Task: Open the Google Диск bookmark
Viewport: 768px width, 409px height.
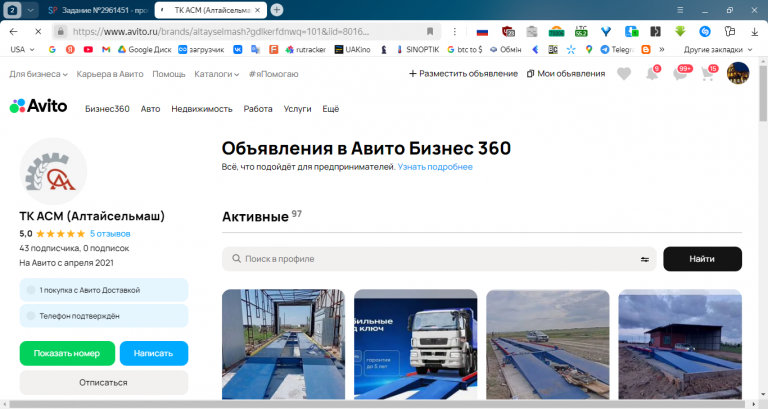Action: click(145, 49)
